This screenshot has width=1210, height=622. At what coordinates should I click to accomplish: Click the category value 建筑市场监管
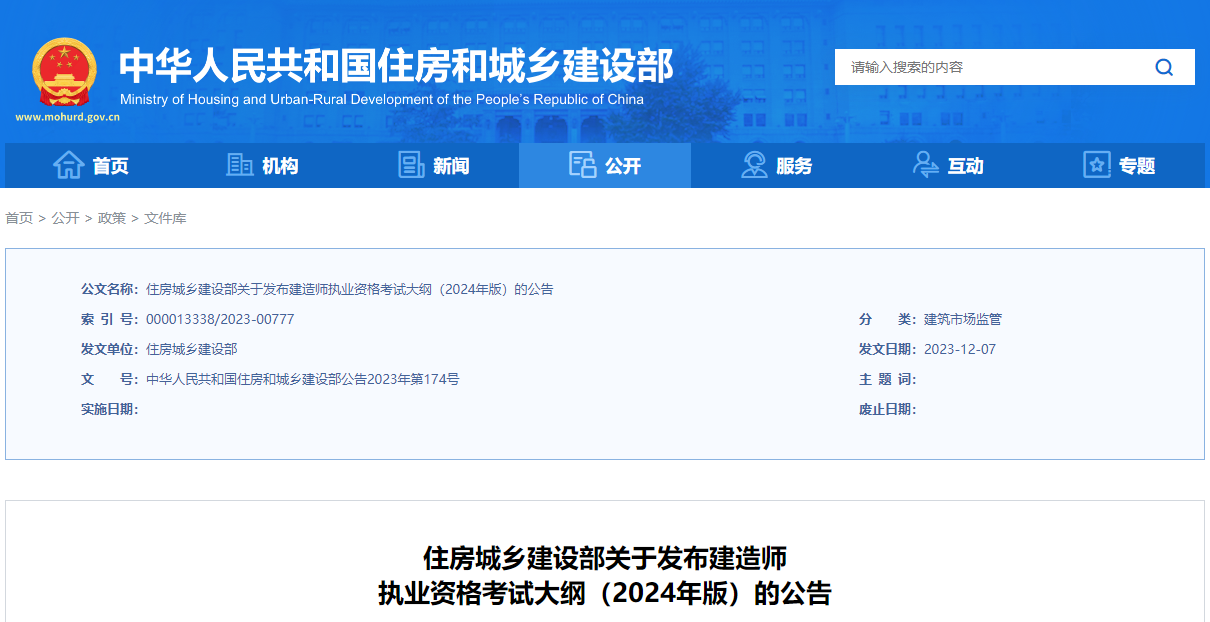pyautogui.click(x=963, y=320)
